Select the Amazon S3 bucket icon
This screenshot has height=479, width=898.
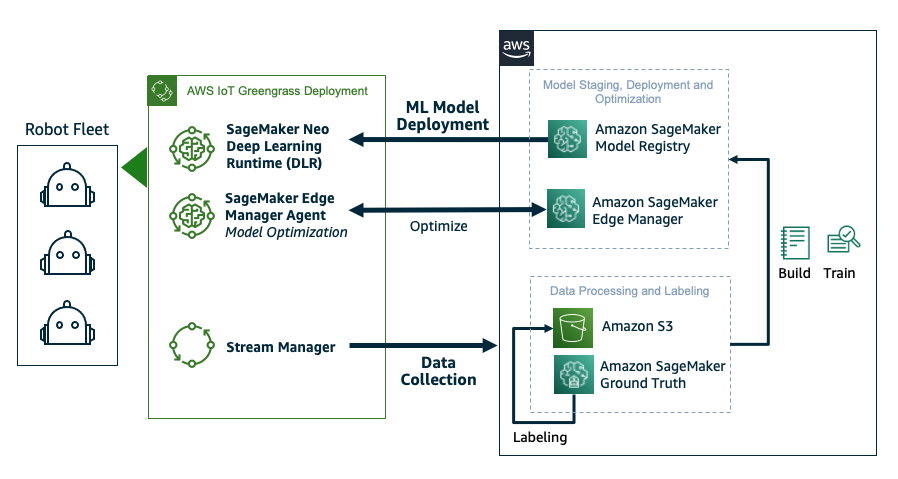573,328
